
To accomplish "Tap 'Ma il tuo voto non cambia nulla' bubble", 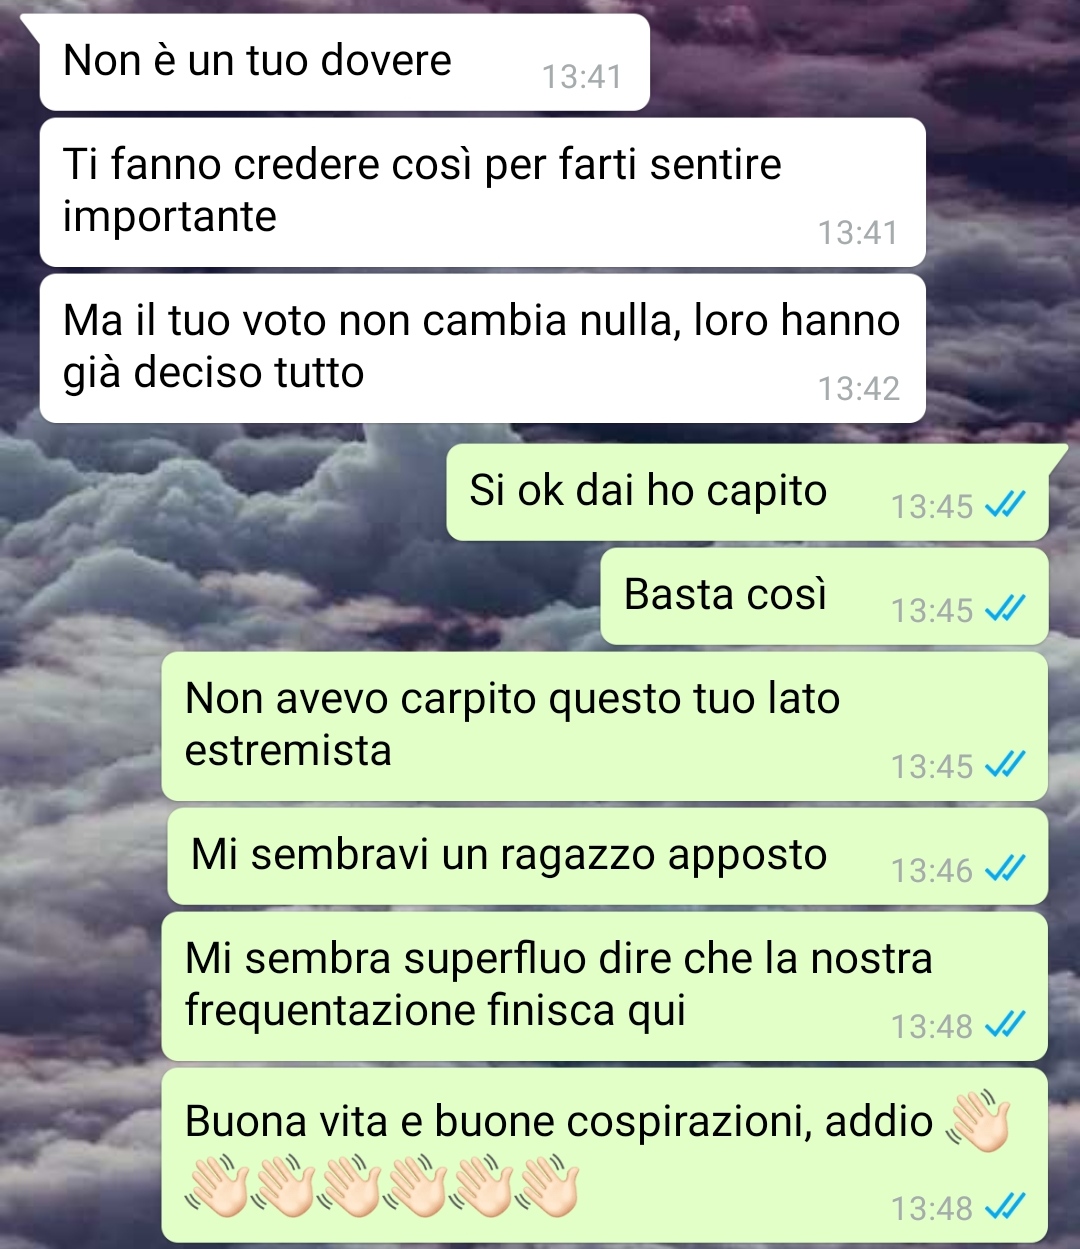I will coord(482,348).
